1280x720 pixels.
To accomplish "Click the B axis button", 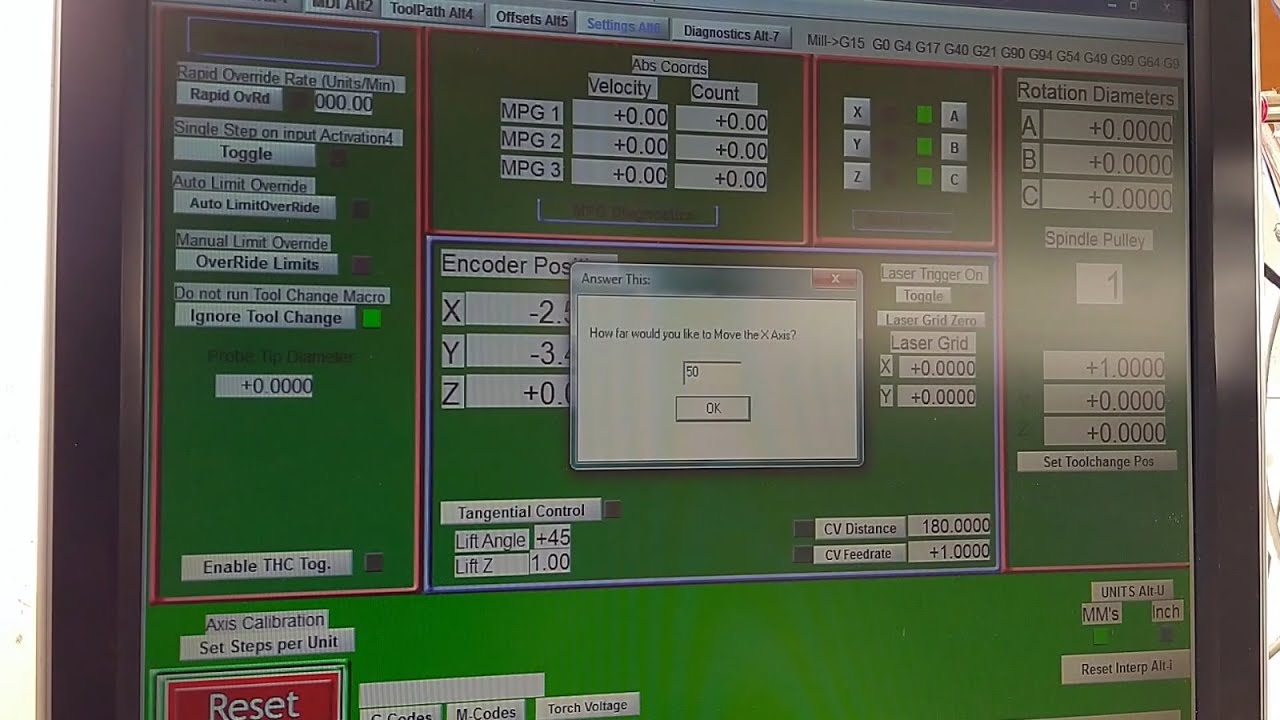I will tap(953, 148).
